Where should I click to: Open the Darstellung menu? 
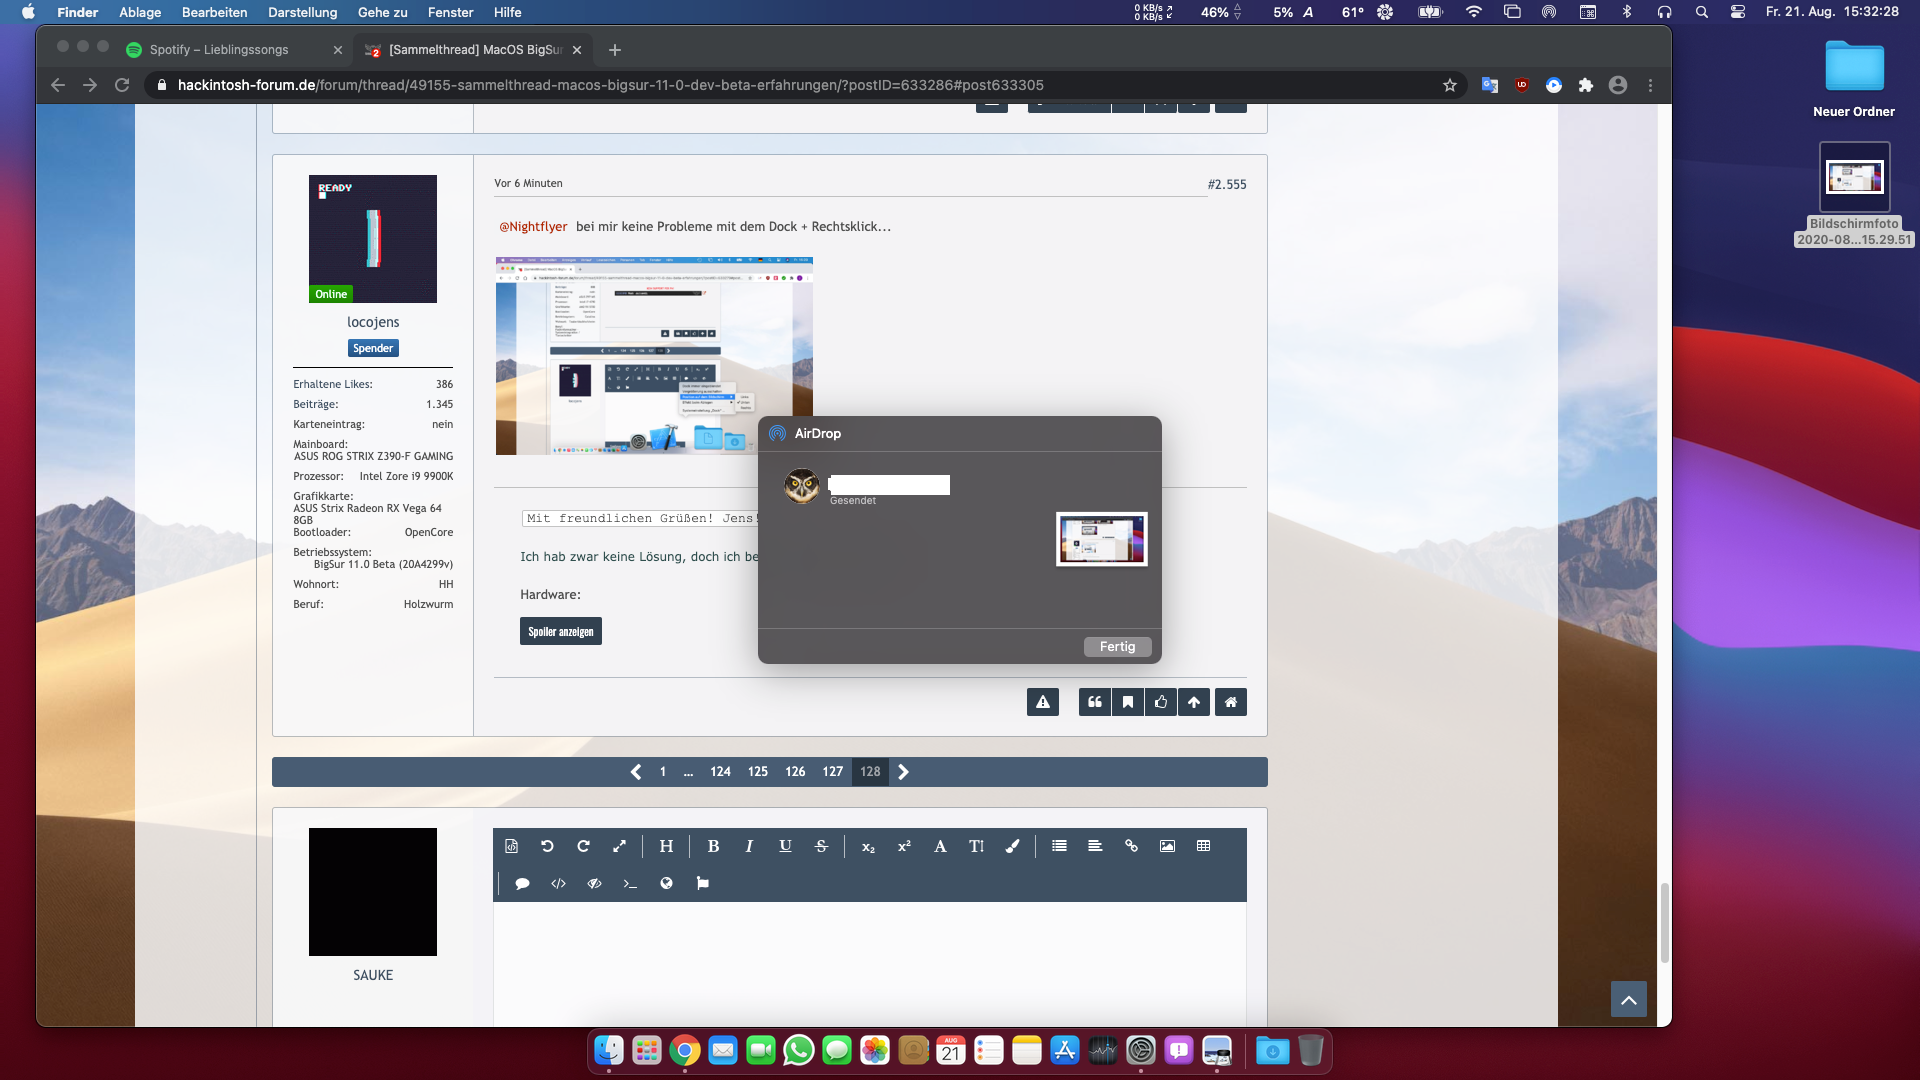(x=302, y=12)
